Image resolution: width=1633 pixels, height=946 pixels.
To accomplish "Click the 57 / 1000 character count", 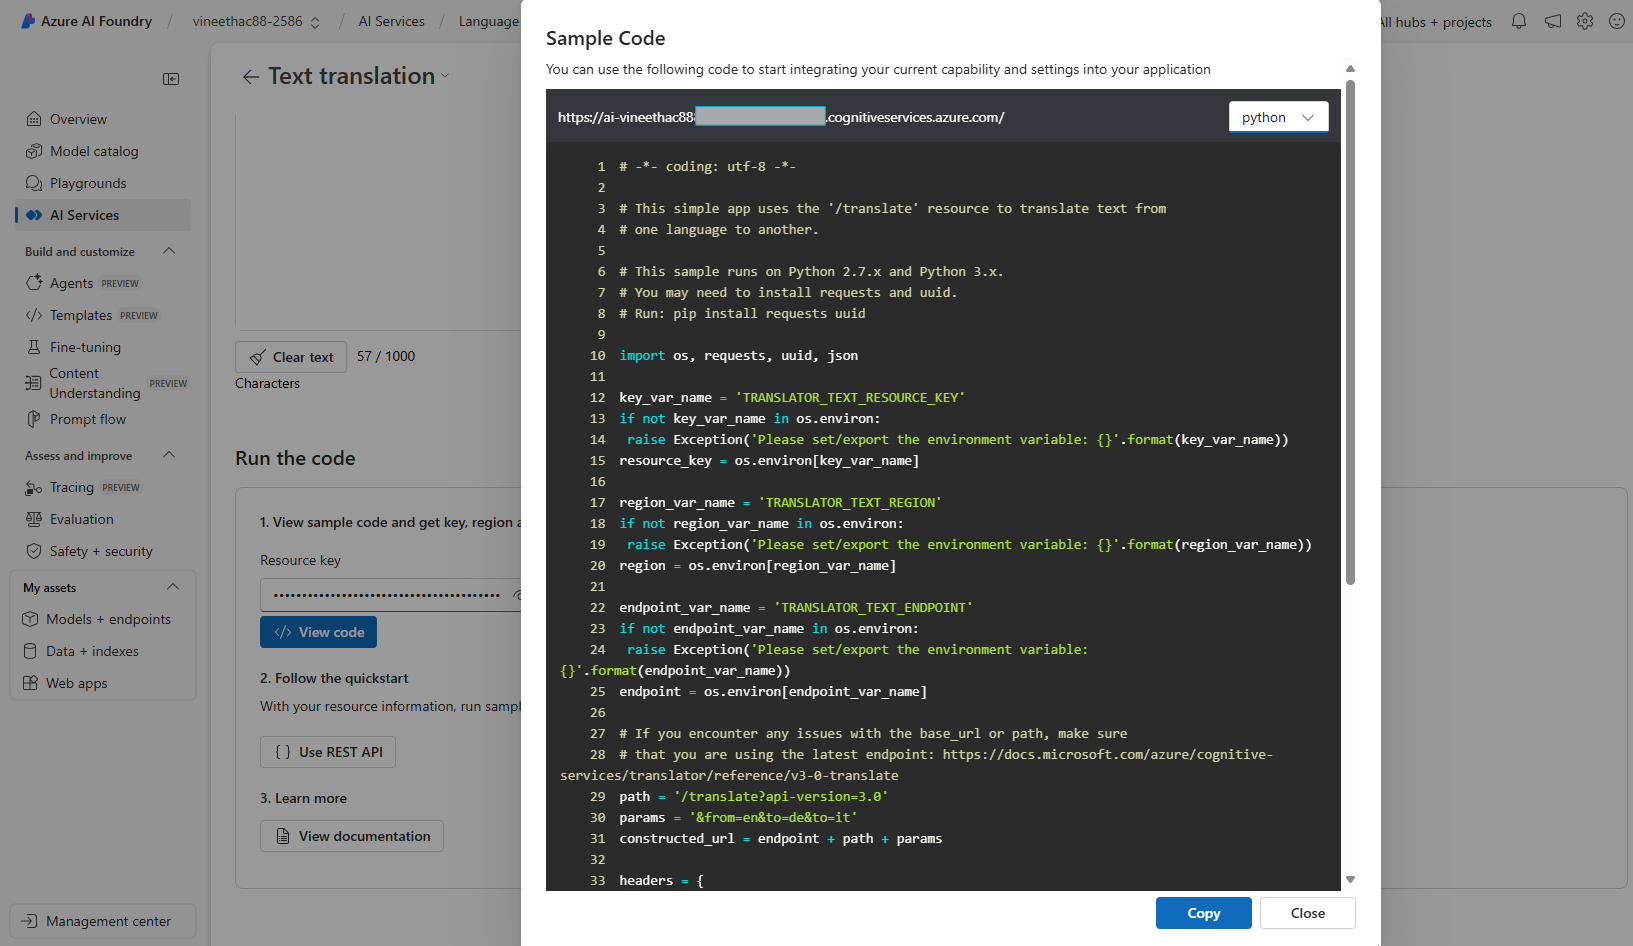I will click(x=386, y=356).
